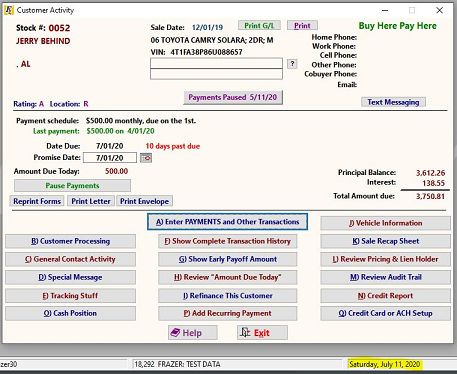Click the second blank note field under VIN
The width and height of the screenshot is (457, 374).
pos(216,74)
